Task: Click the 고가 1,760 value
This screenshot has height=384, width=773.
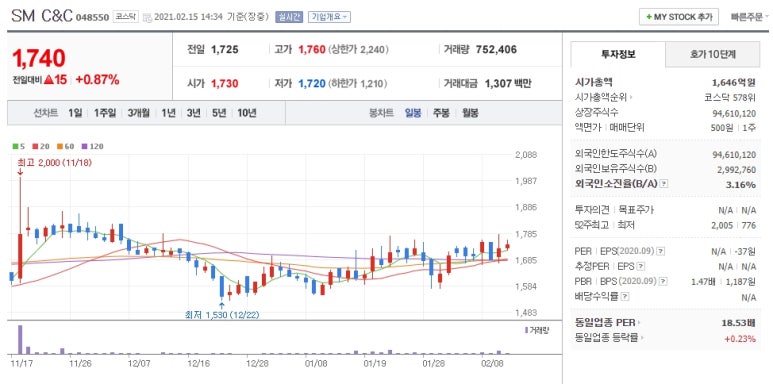Action: 312,50
